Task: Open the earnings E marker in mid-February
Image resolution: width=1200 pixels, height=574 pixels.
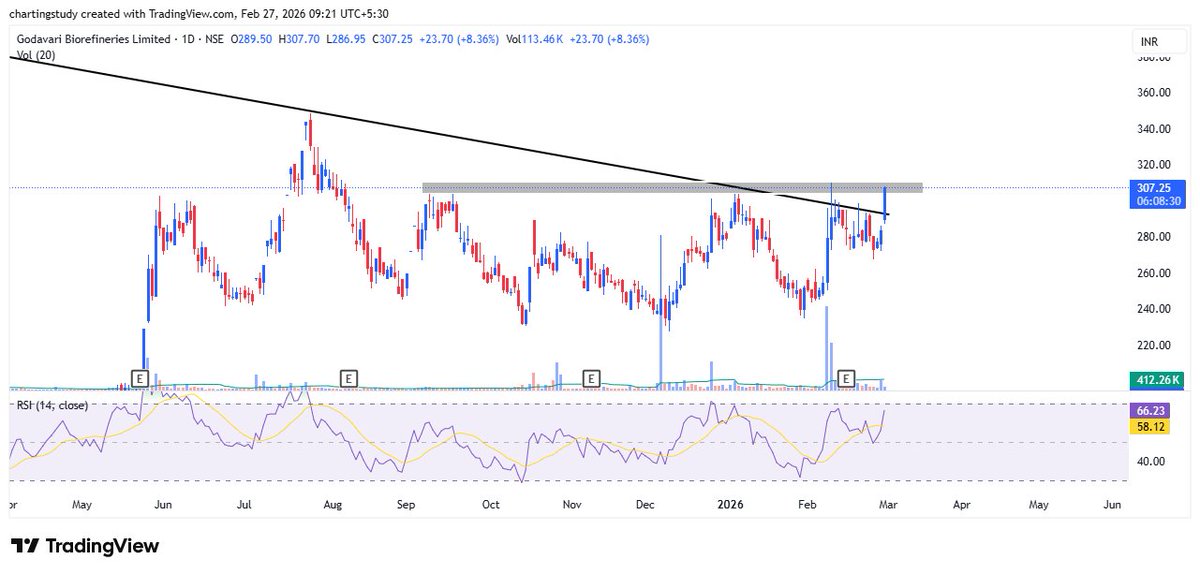Action: click(847, 378)
